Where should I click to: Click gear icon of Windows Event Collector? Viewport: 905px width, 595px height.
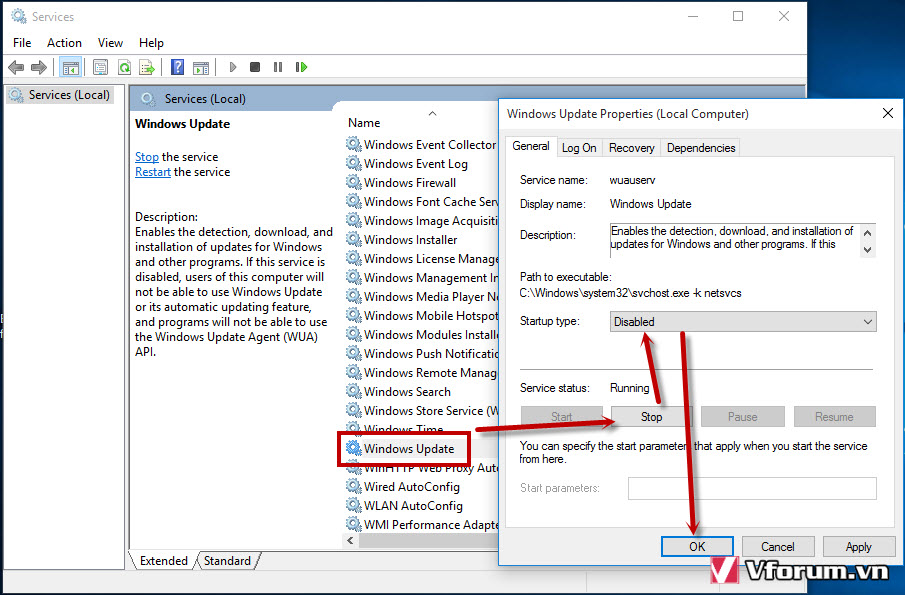354,144
